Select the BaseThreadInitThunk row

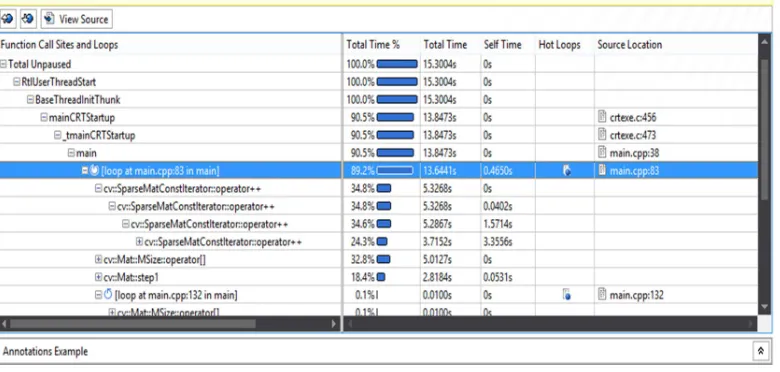[379, 99]
